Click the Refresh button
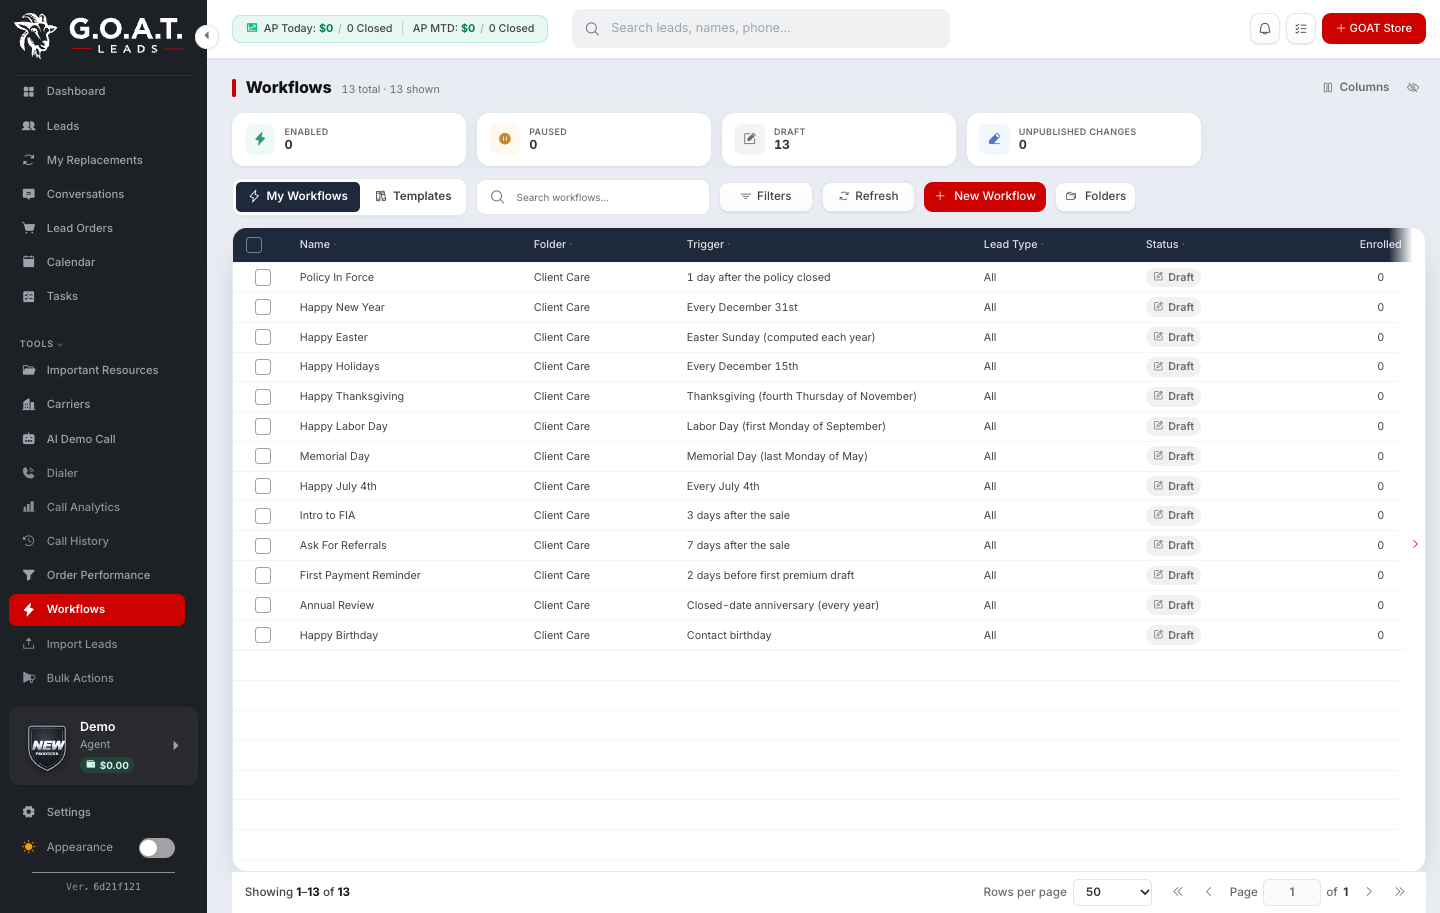 (868, 197)
